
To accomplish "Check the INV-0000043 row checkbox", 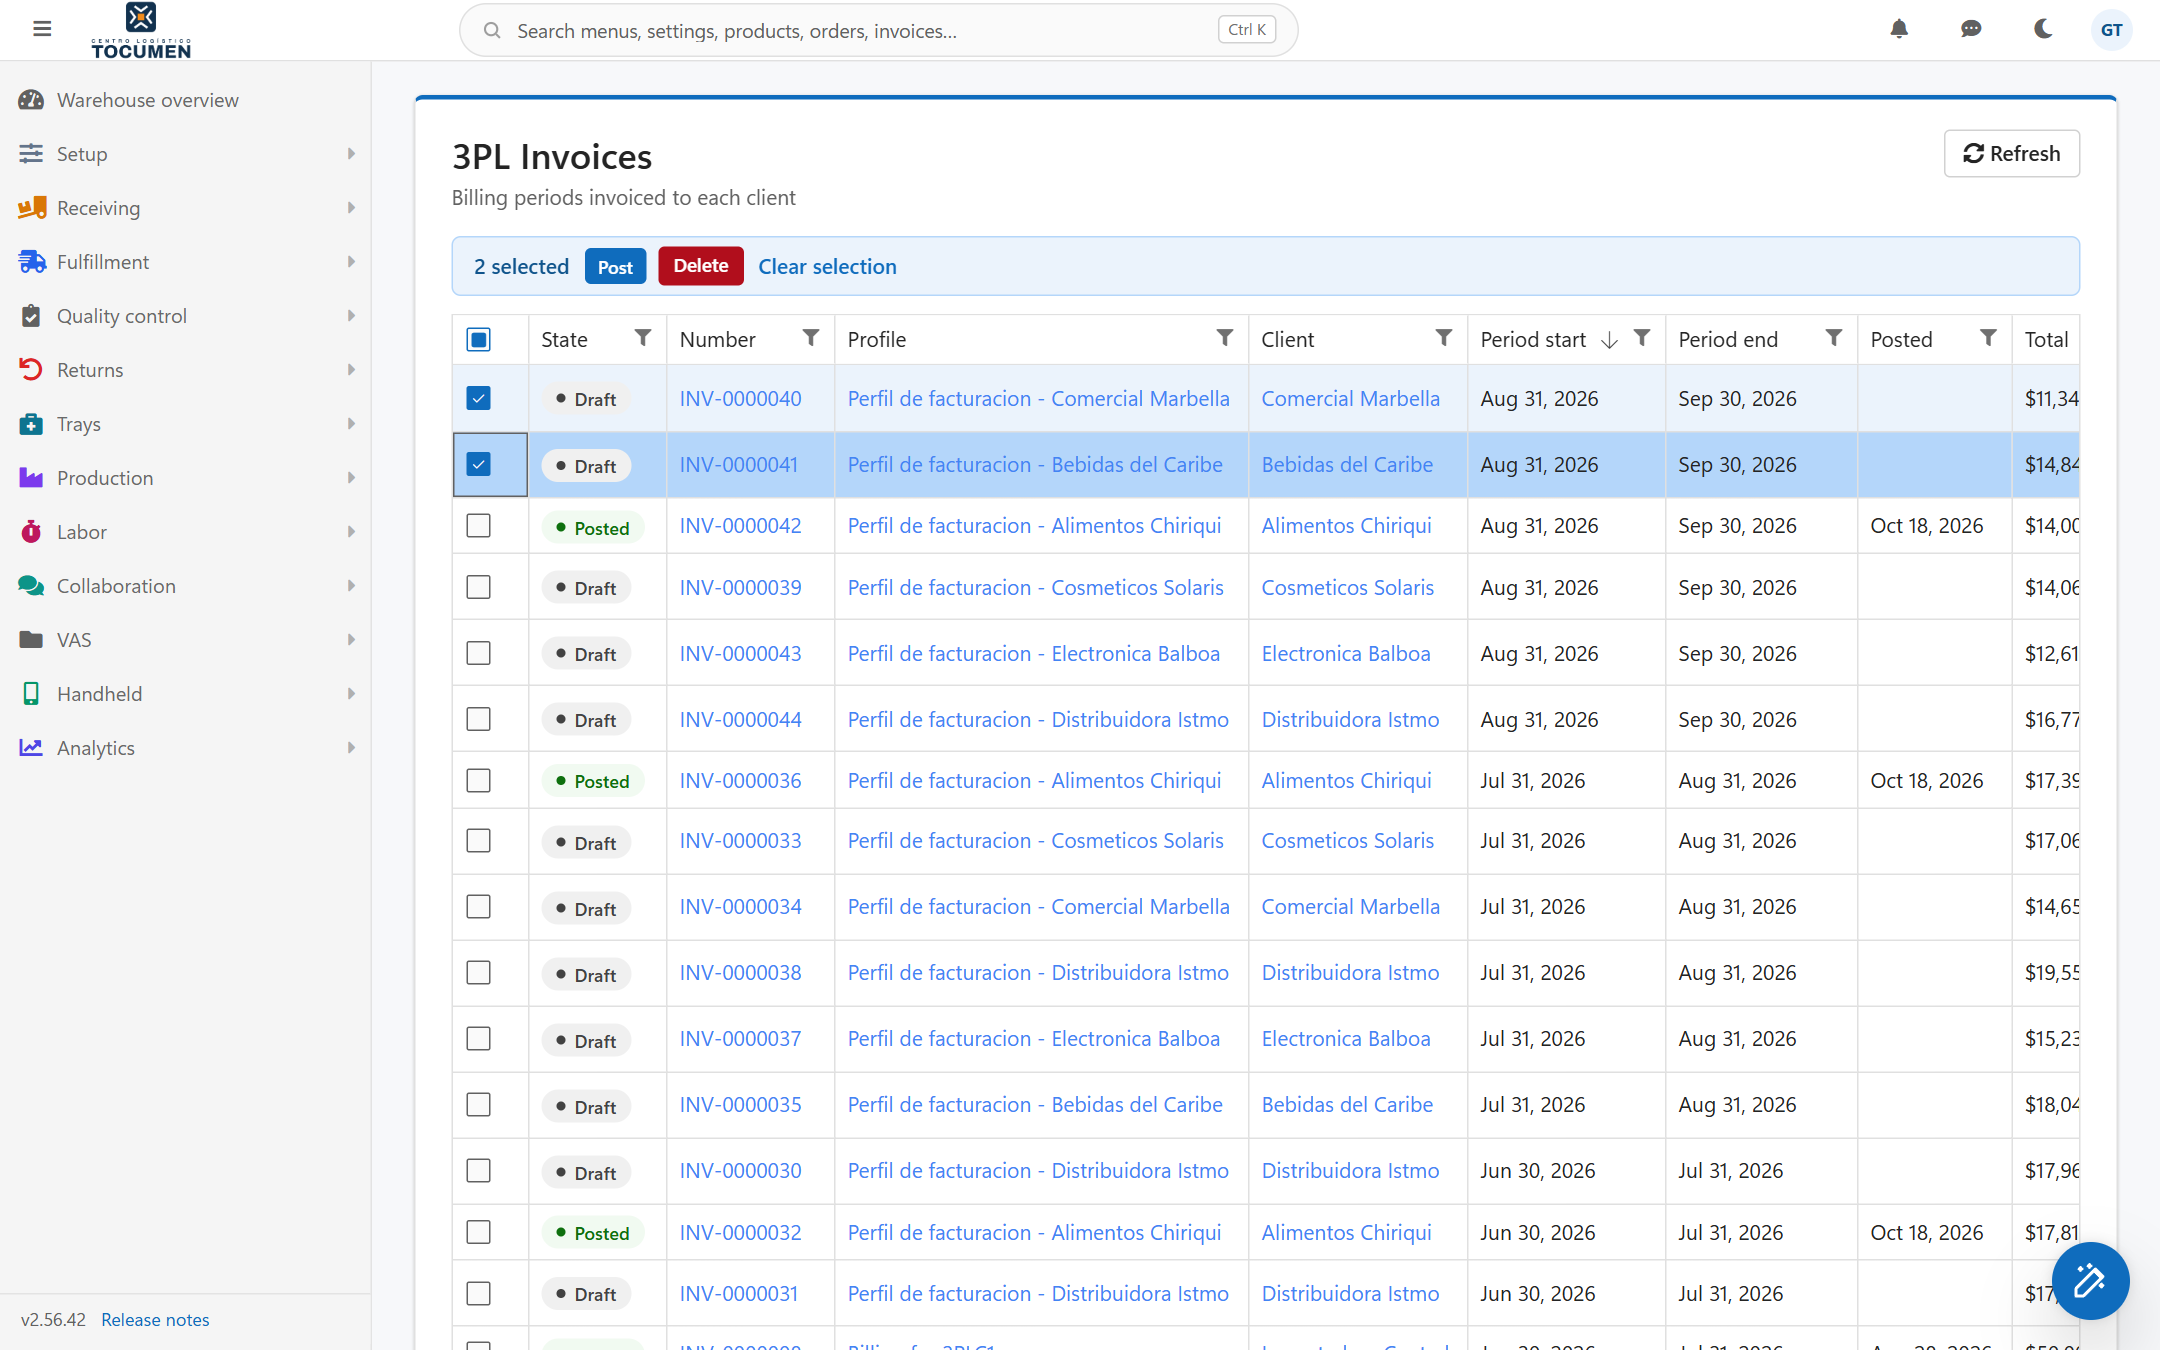I will (x=479, y=653).
